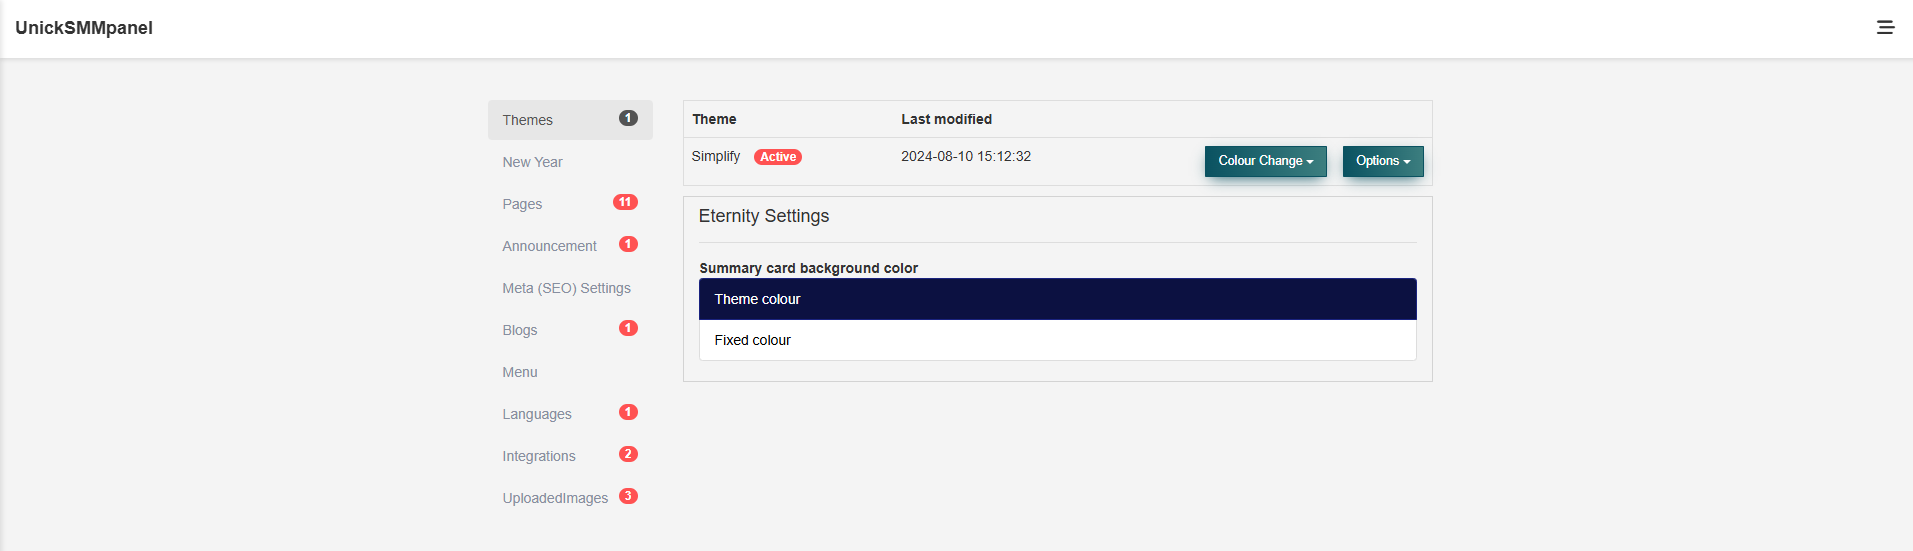The image size is (1913, 551).
Task: Click the red Active status badge
Action: tap(778, 157)
